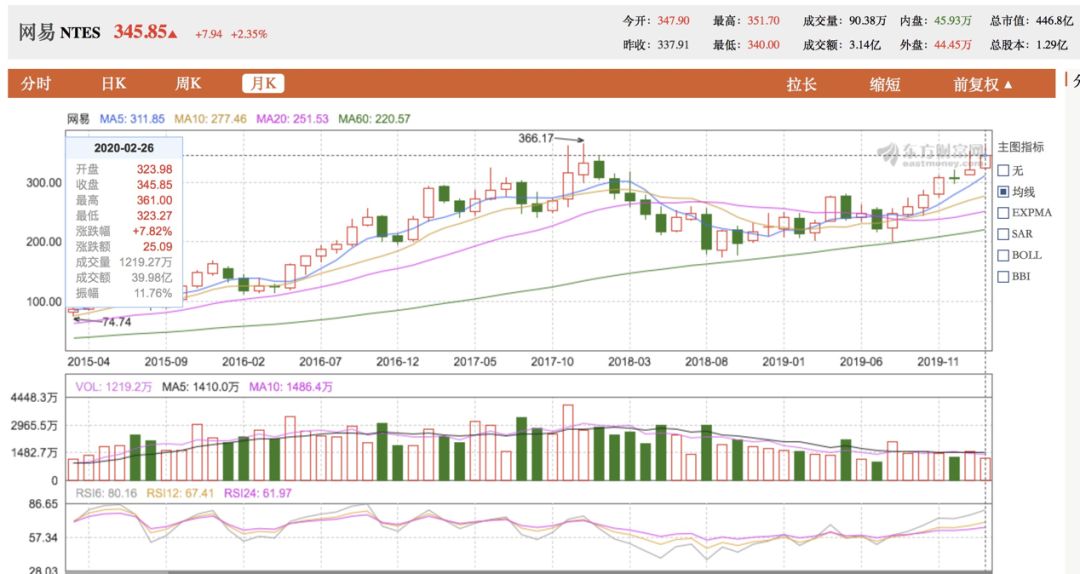This screenshot has height=574, width=1080.
Task: Click the 振幅 11.76% tooltip row
Action: 124,293
